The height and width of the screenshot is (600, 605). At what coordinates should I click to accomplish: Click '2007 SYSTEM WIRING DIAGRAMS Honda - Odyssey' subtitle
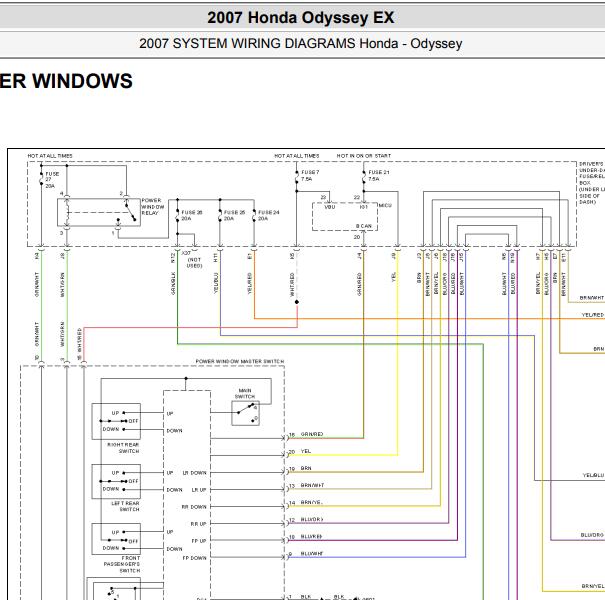pyautogui.click(x=301, y=43)
